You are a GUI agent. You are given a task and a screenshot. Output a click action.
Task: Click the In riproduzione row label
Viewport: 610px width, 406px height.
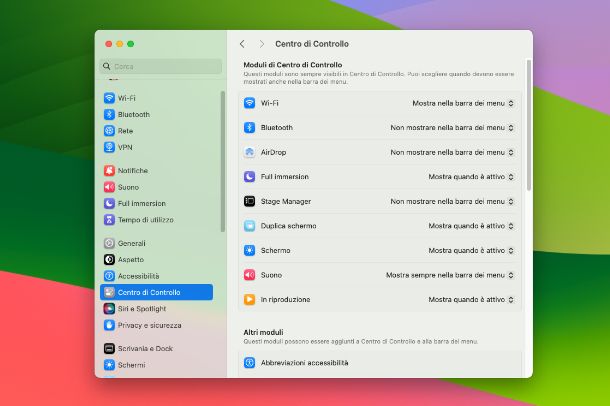click(286, 299)
